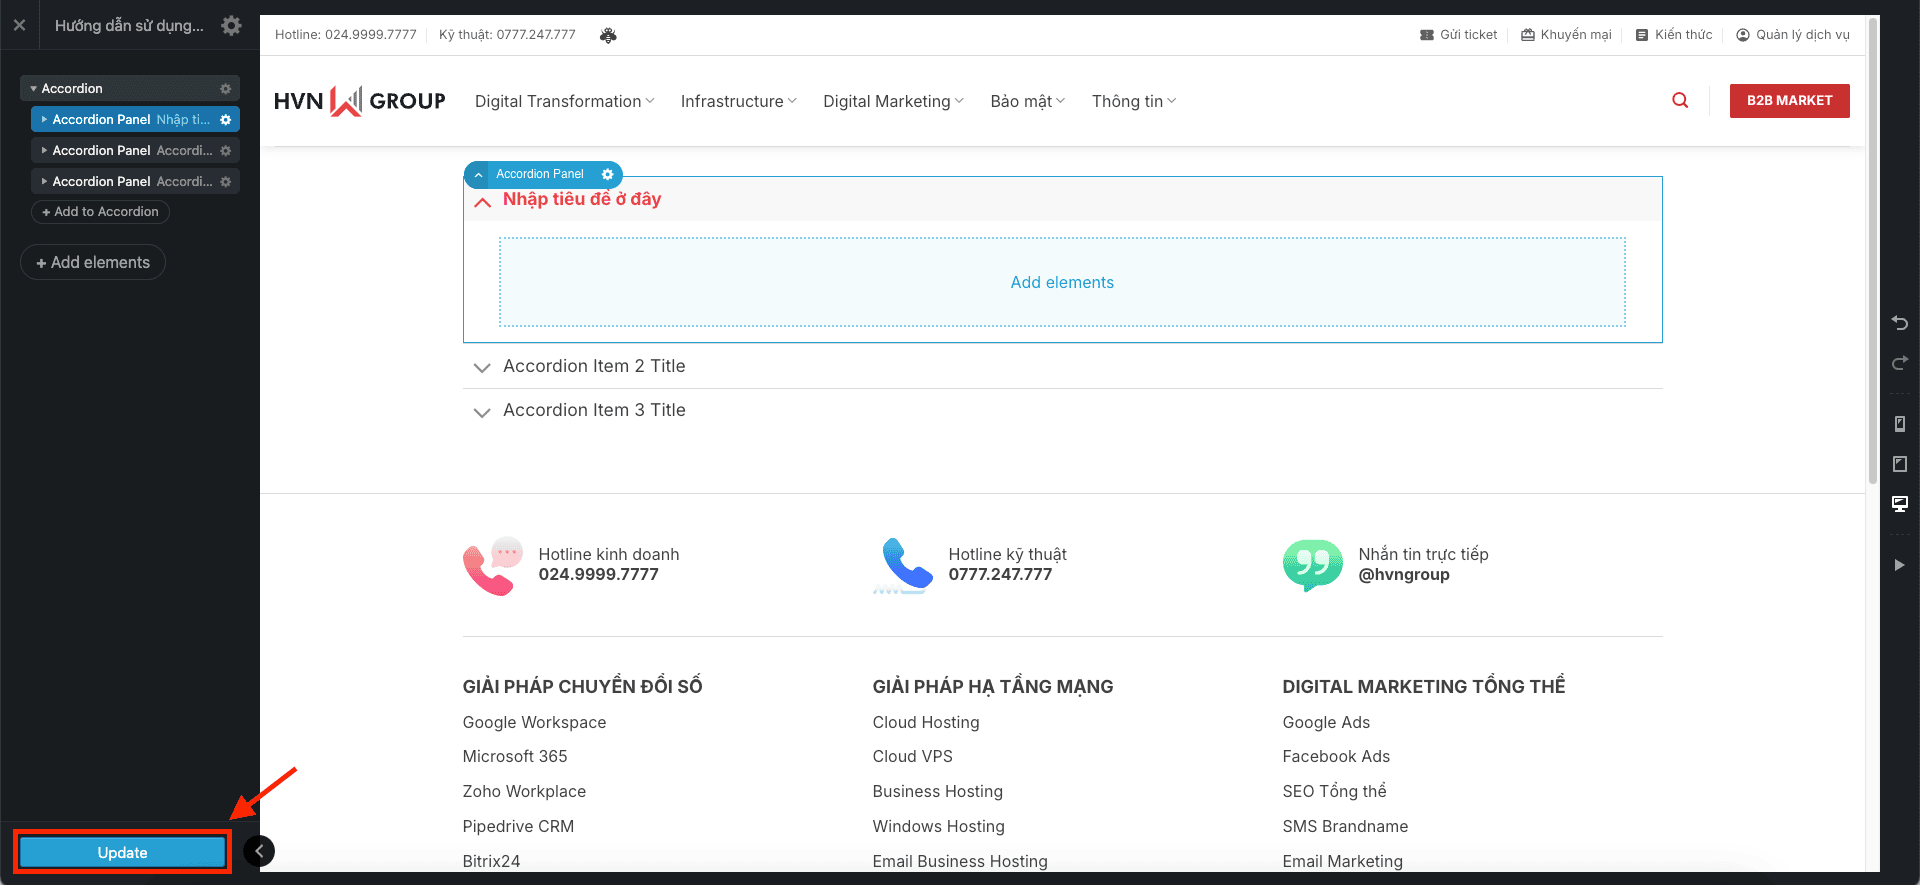Image resolution: width=1920 pixels, height=885 pixels.
Task: Collapse the Accordion tree item
Action: [34, 89]
